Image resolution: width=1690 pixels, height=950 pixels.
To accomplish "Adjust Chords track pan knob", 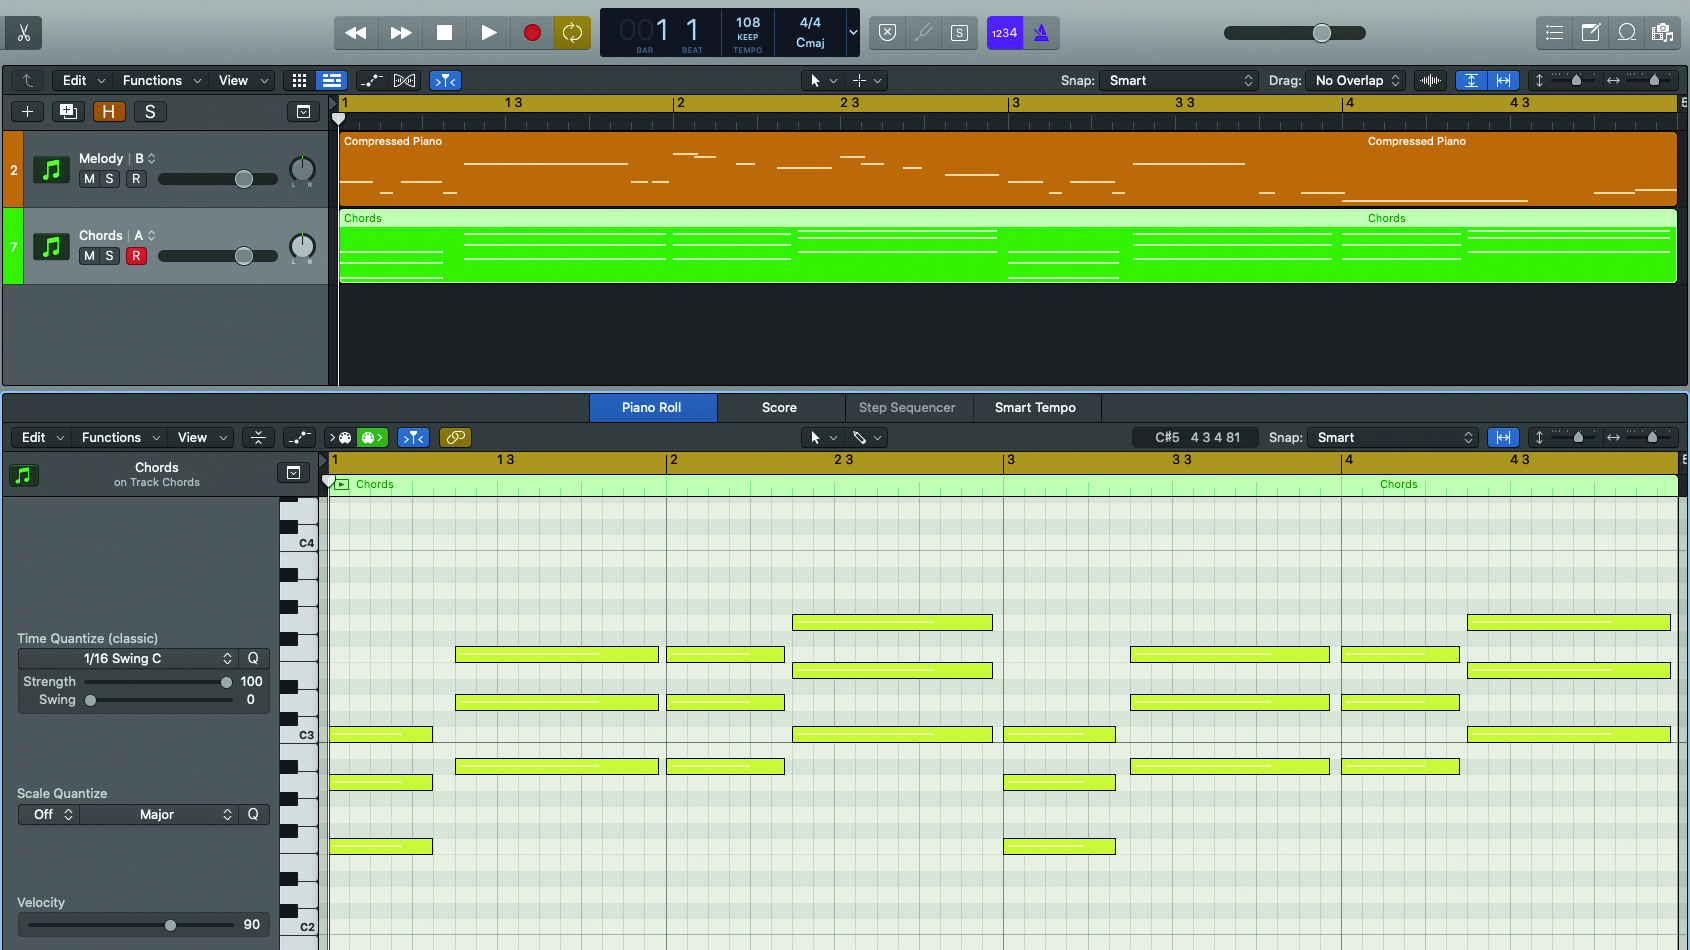I will 302,246.
